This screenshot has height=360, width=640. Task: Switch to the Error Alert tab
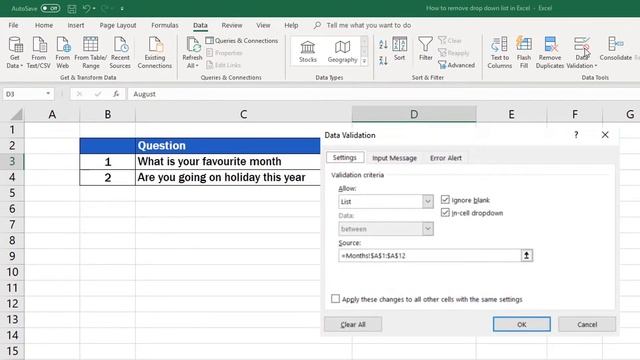[x=446, y=158]
